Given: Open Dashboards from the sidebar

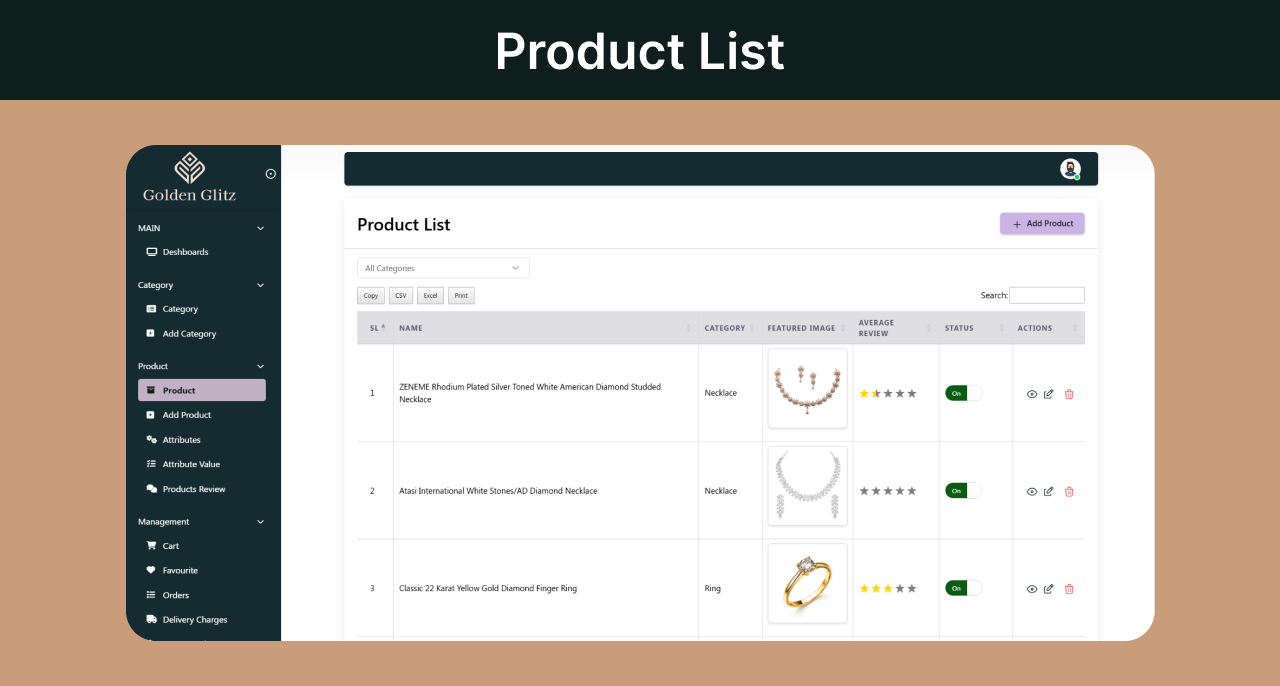Looking at the screenshot, I should point(185,252).
